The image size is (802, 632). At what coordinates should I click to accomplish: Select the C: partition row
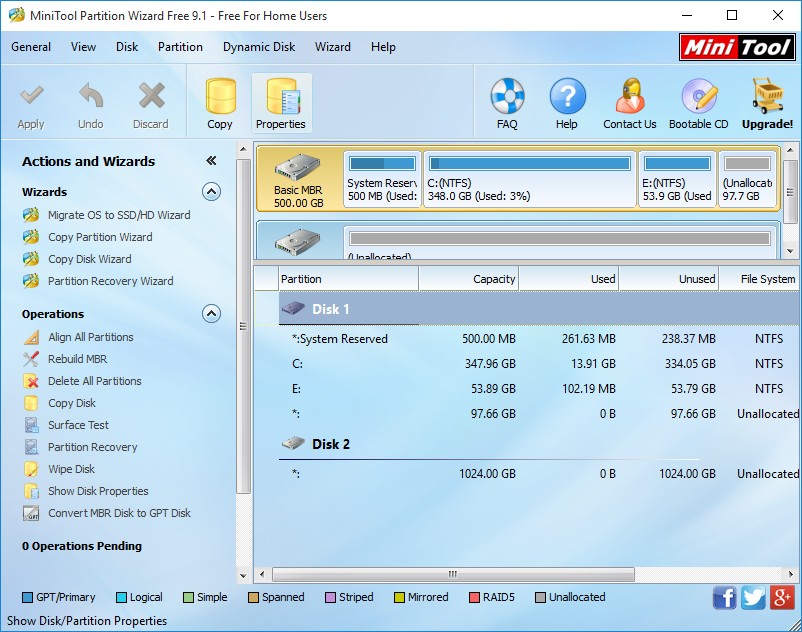(527, 364)
